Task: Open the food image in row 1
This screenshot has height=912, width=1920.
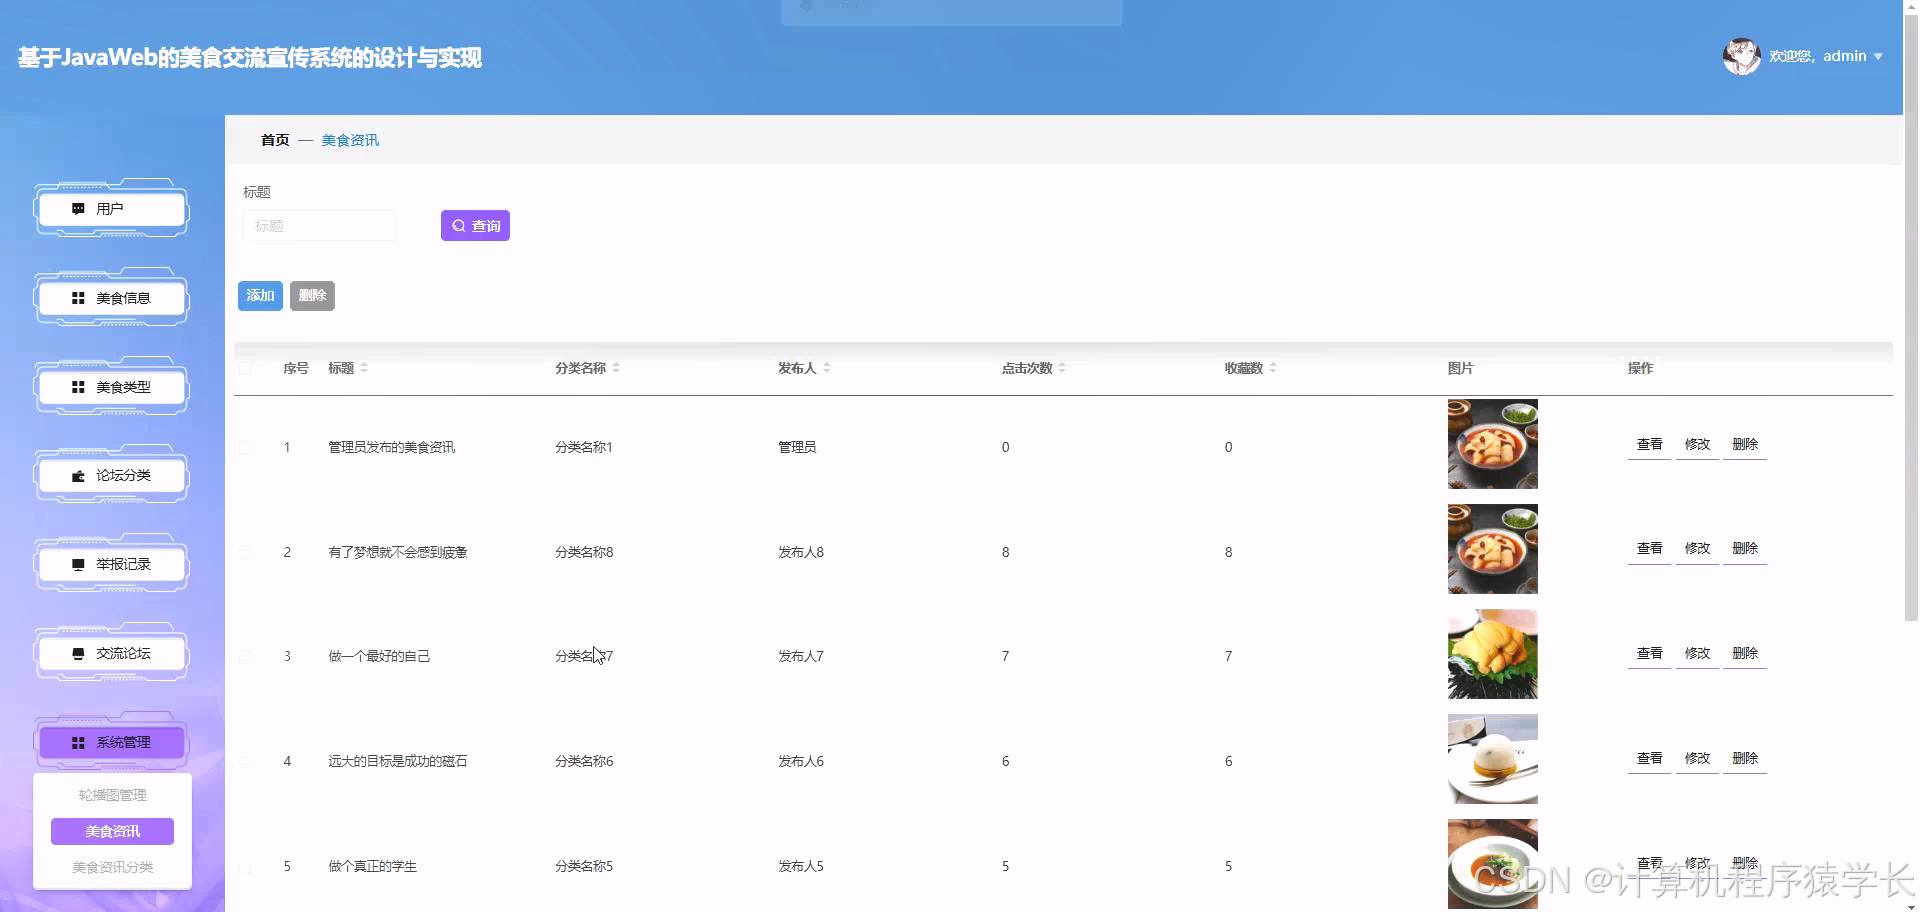Action: tap(1492, 444)
